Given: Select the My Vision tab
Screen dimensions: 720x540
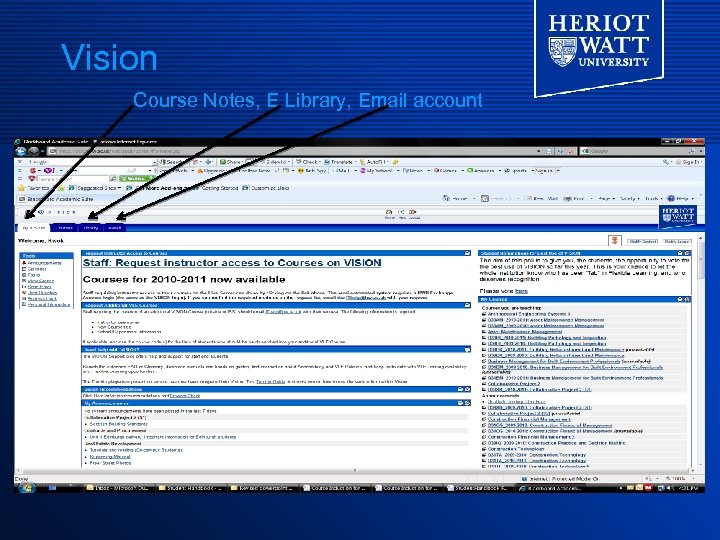Looking at the screenshot, I should (34, 228).
